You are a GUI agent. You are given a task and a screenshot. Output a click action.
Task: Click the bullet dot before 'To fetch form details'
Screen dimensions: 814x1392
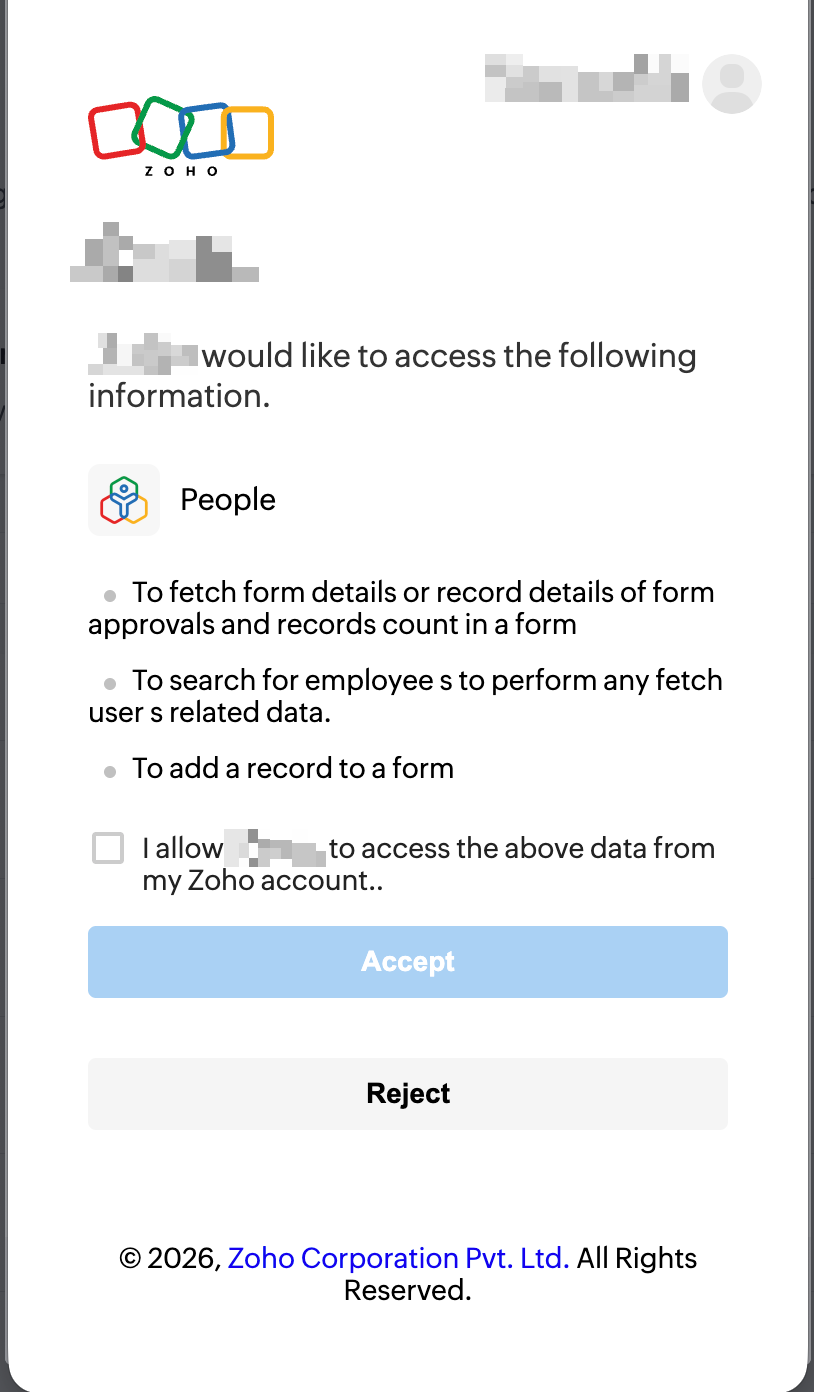pyautogui.click(x=110, y=596)
